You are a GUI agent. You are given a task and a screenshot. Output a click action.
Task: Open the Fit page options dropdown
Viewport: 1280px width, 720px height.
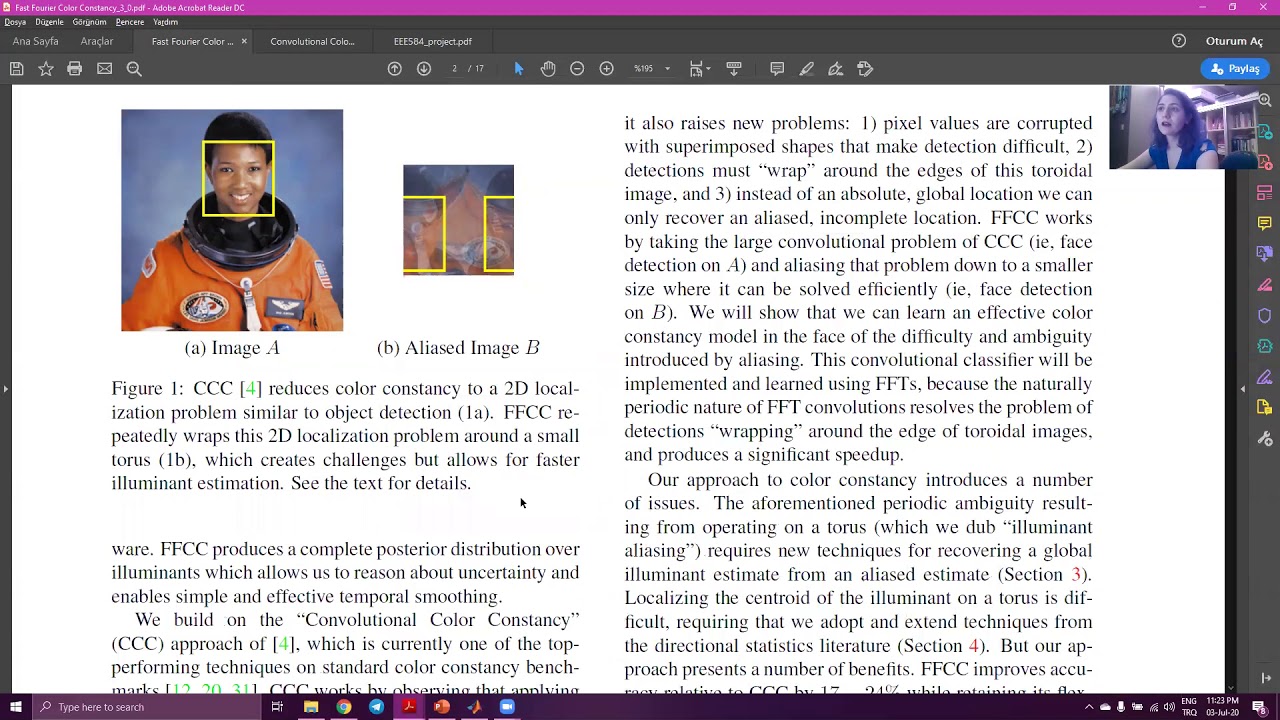tap(700, 69)
